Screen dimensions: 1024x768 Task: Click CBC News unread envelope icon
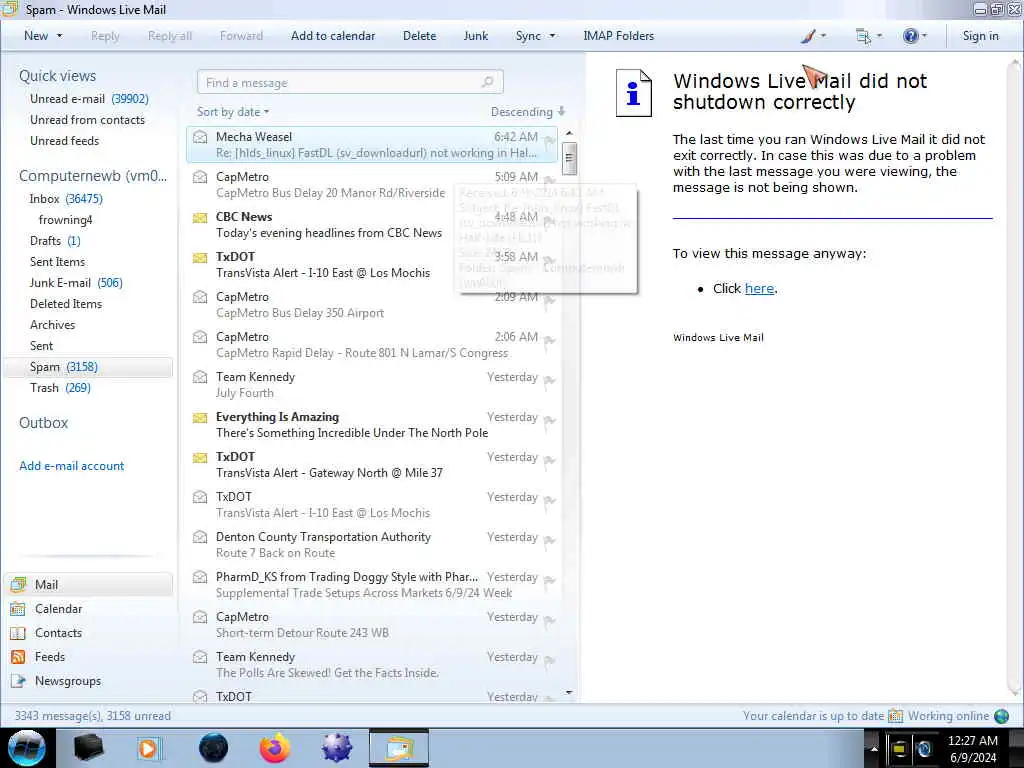click(x=200, y=217)
